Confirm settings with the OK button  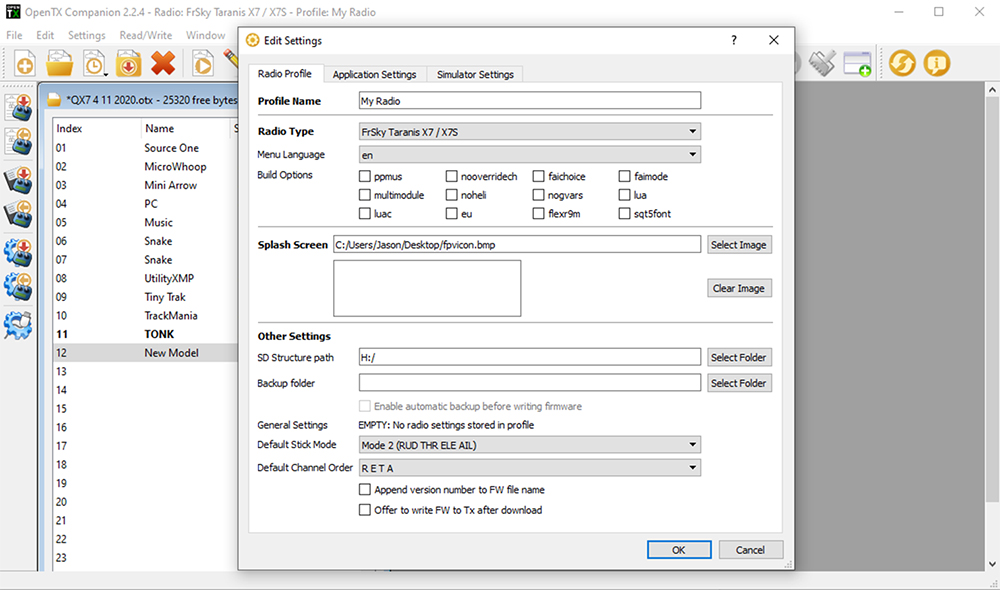click(x=679, y=550)
